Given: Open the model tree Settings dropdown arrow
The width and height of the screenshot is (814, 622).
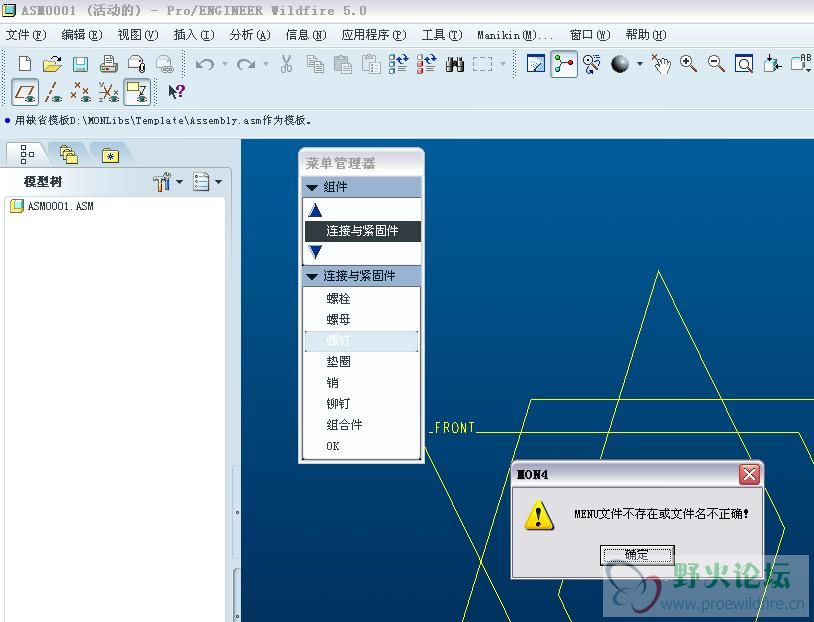Looking at the screenshot, I should click(180, 182).
